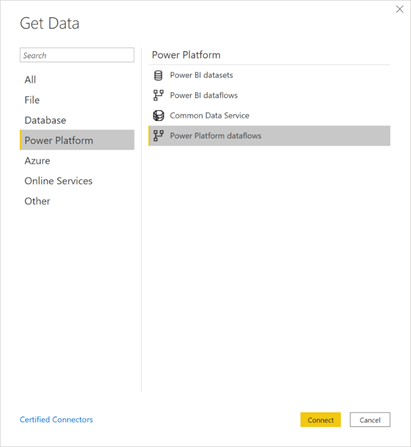Open the Certified Connectors link

click(56, 420)
